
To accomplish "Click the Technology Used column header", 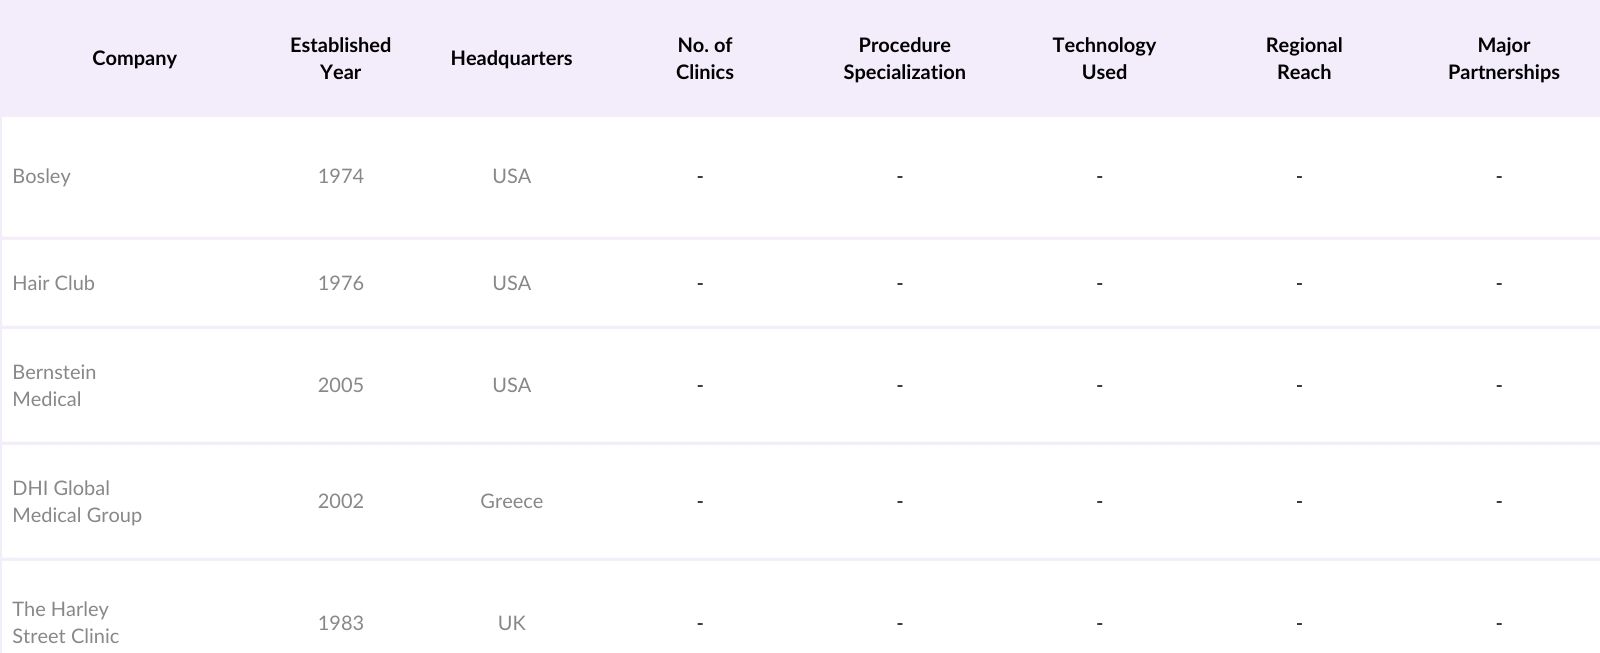I will tap(1104, 58).
